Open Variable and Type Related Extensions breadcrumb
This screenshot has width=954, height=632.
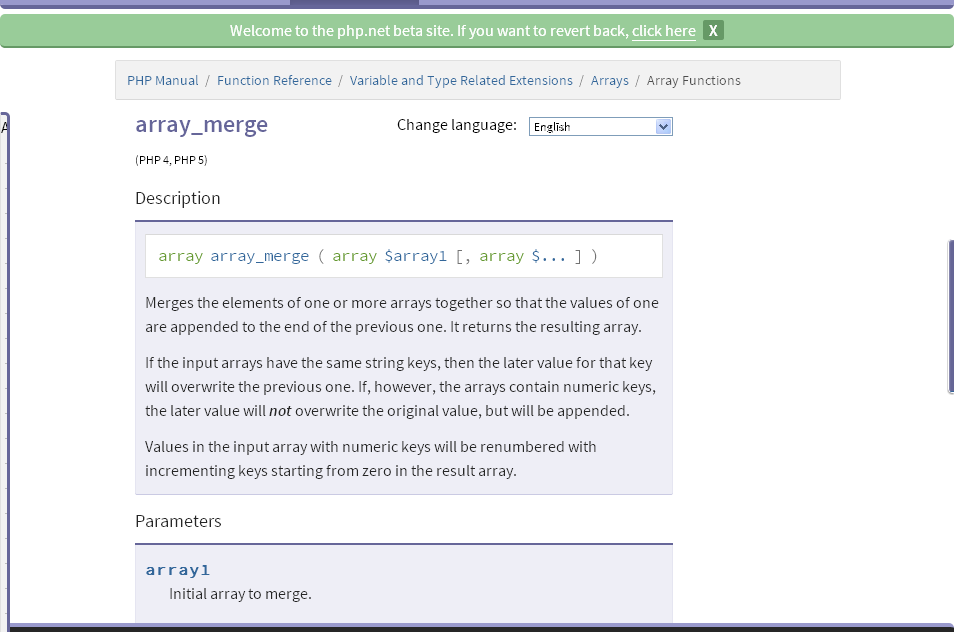461,80
